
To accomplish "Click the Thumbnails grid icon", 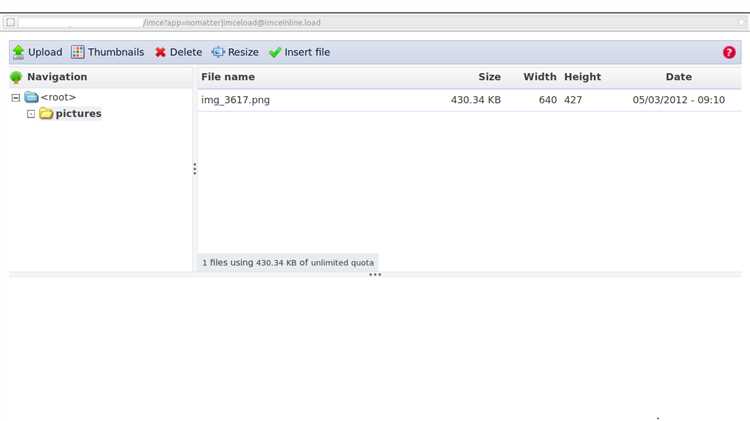I will coord(77,52).
